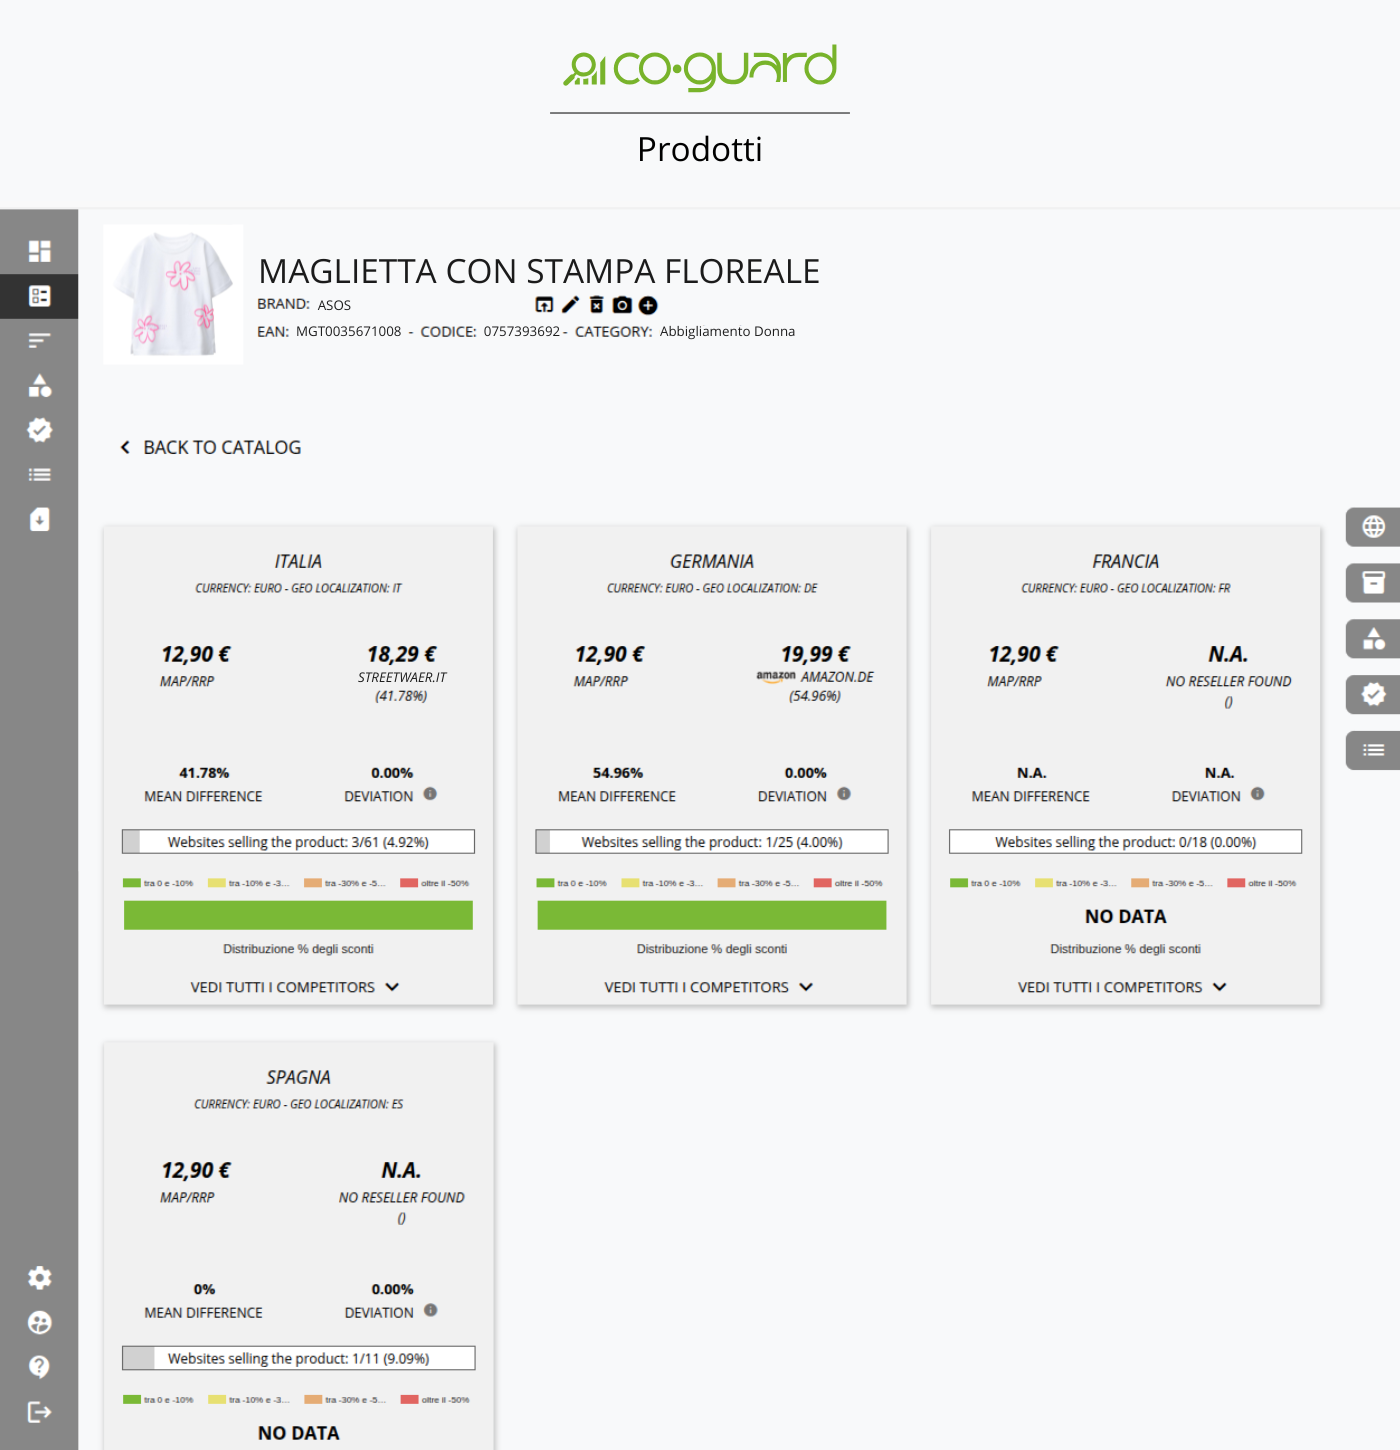Click the websites selling bar showing 1/25 (4.00%)
Viewport: 1400px width, 1450px height.
(x=712, y=842)
